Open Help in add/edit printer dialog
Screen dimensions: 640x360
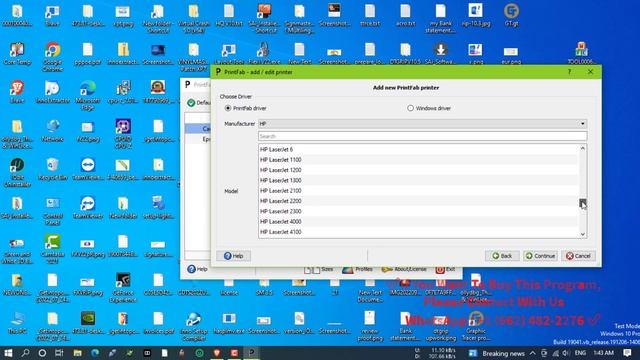tap(233, 256)
